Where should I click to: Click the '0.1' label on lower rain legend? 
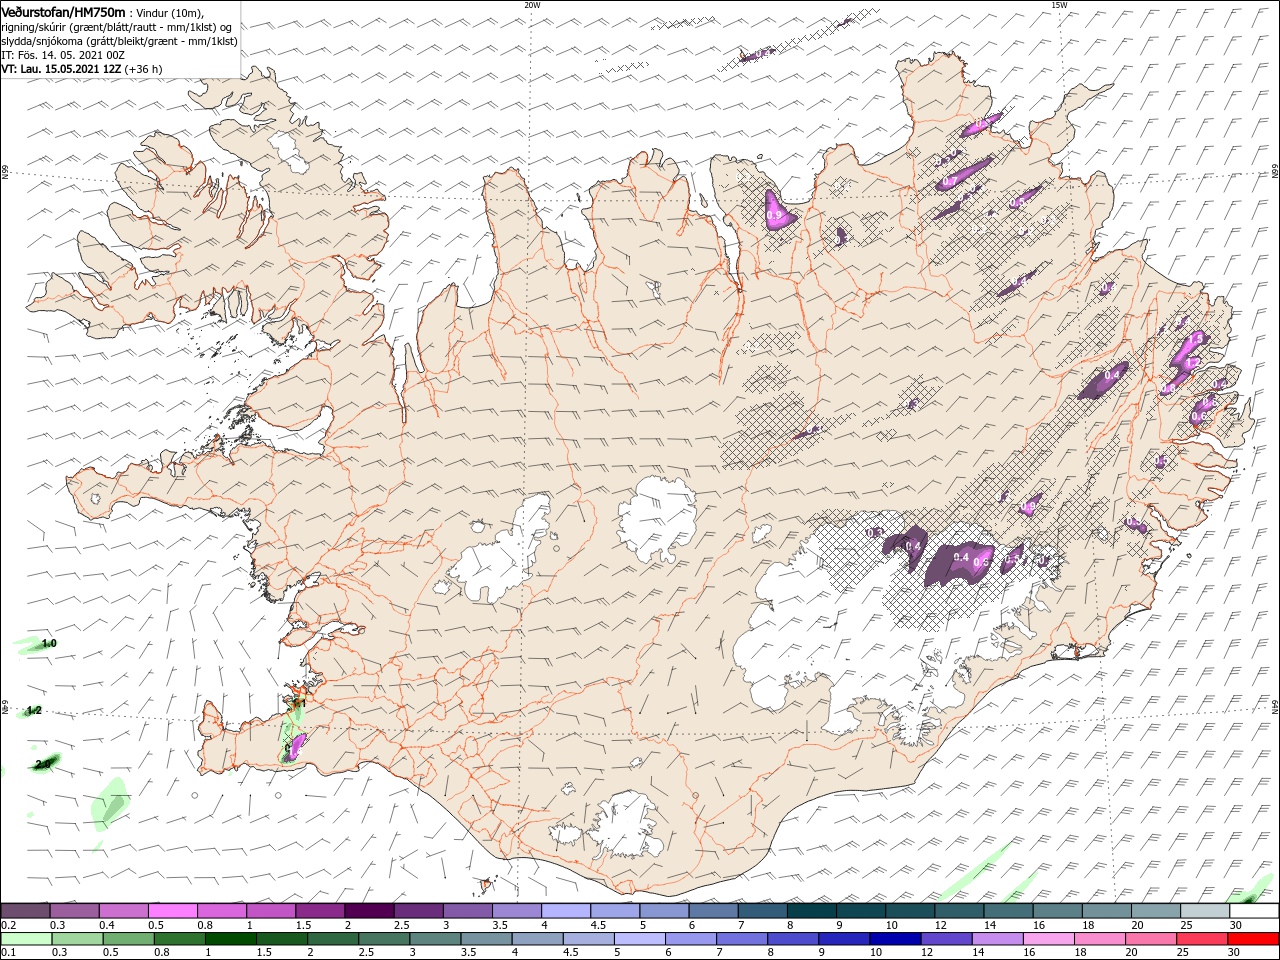coord(9,953)
